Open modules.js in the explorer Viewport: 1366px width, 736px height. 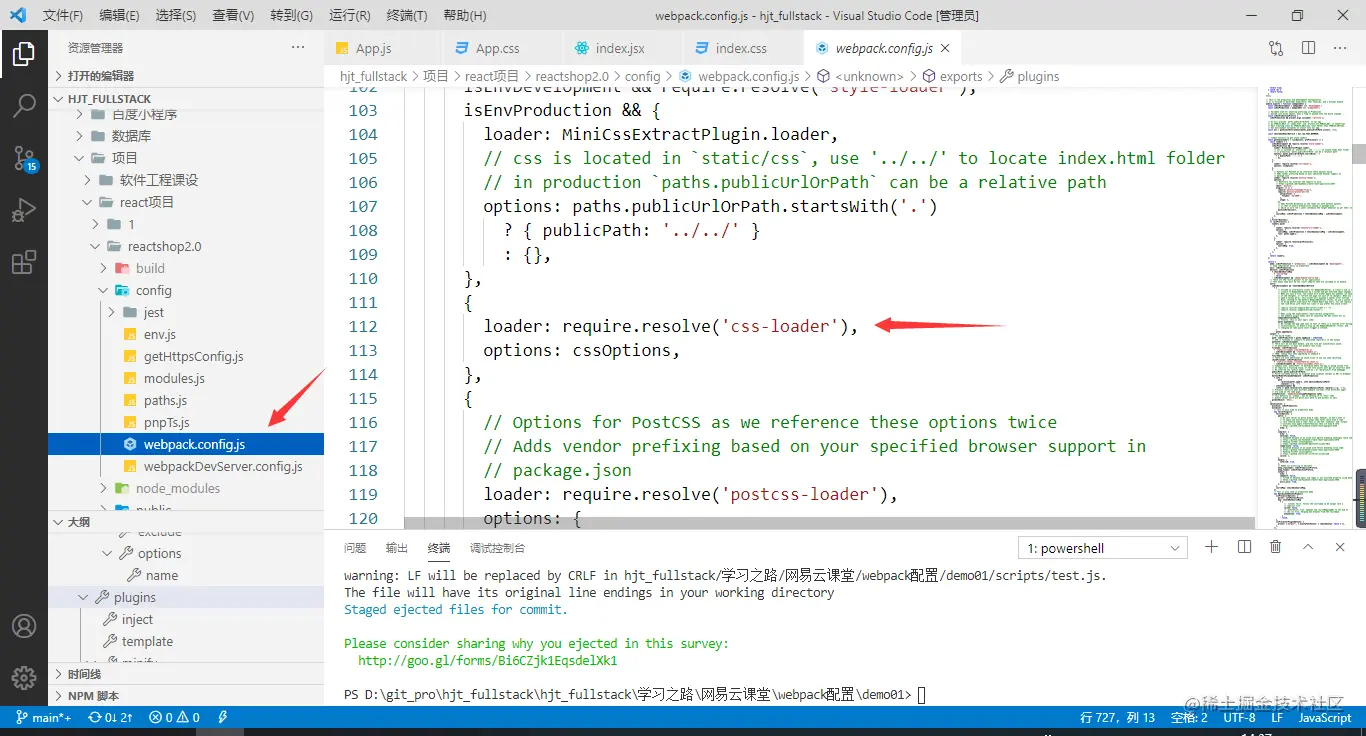click(186, 378)
